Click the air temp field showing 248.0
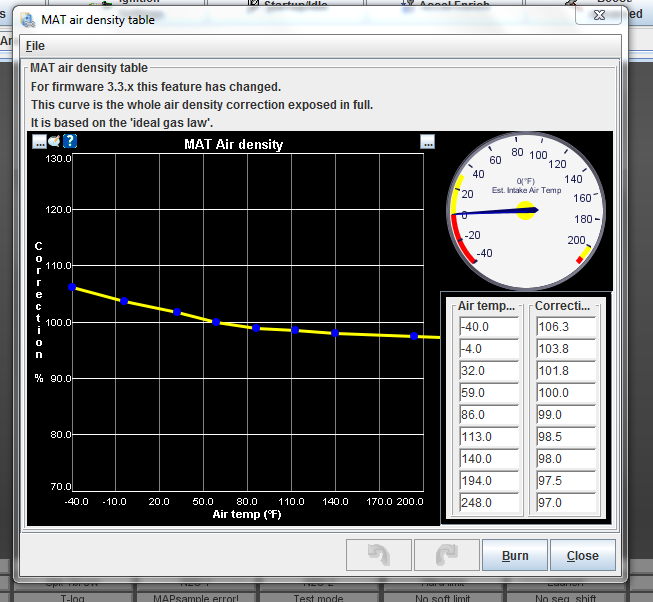 489,503
